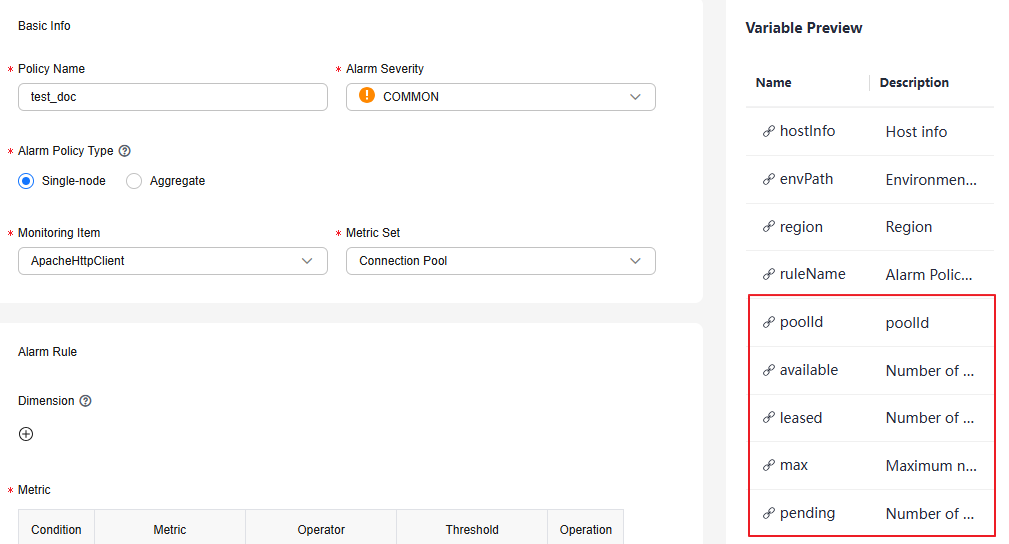Click the Policy Name input field
The image size is (1009, 544).
[x=172, y=97]
